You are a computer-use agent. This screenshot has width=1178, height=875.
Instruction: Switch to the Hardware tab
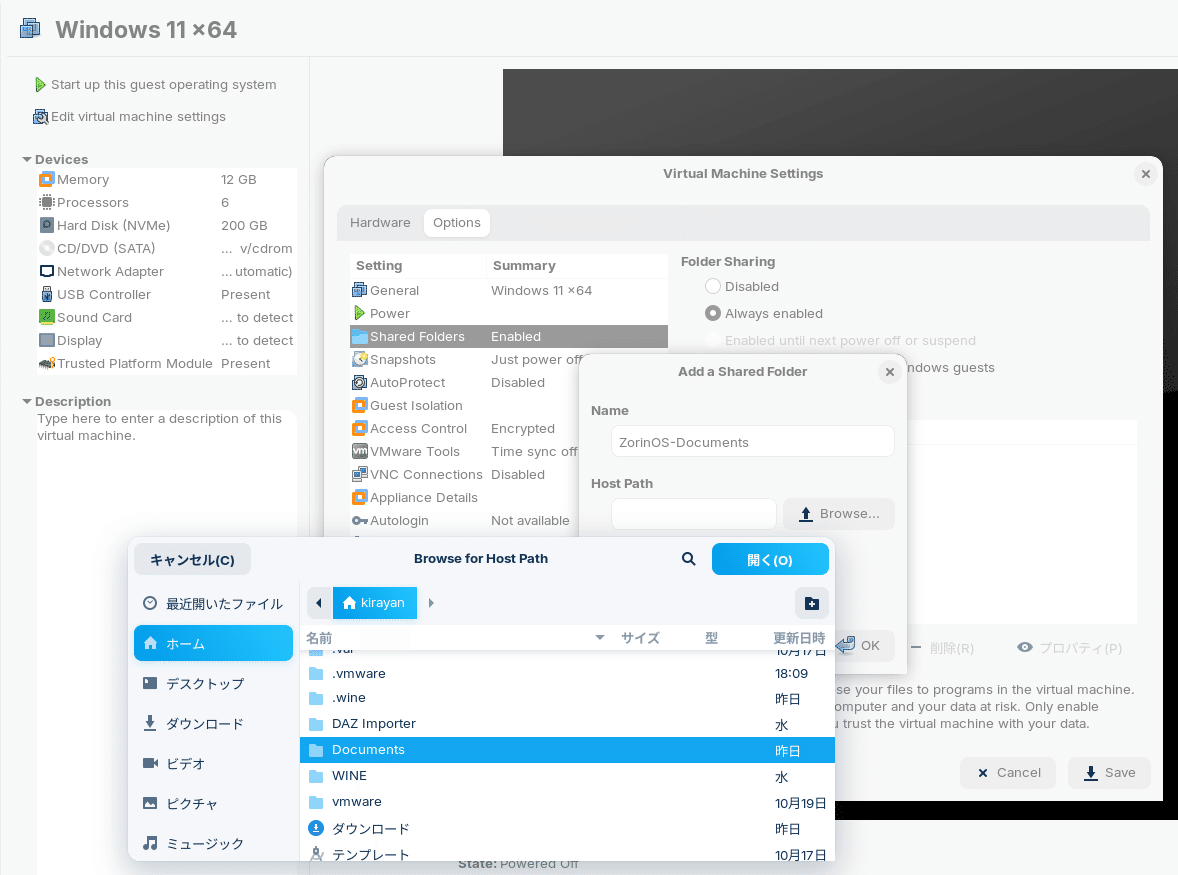pos(380,222)
